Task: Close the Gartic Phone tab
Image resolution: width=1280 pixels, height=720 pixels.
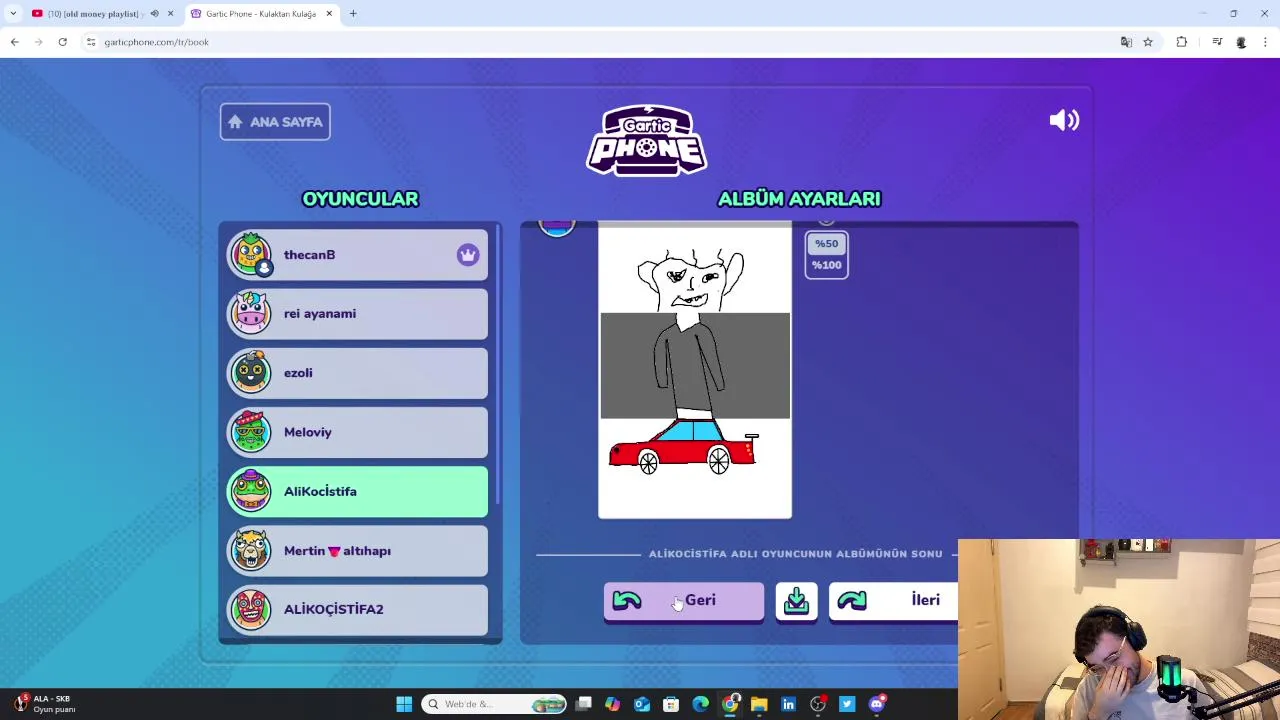Action: click(329, 14)
